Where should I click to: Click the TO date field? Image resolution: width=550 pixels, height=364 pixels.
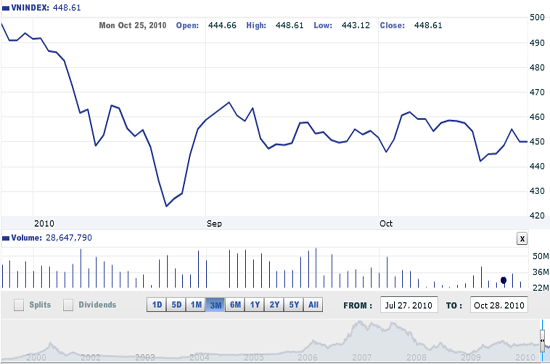click(499, 305)
